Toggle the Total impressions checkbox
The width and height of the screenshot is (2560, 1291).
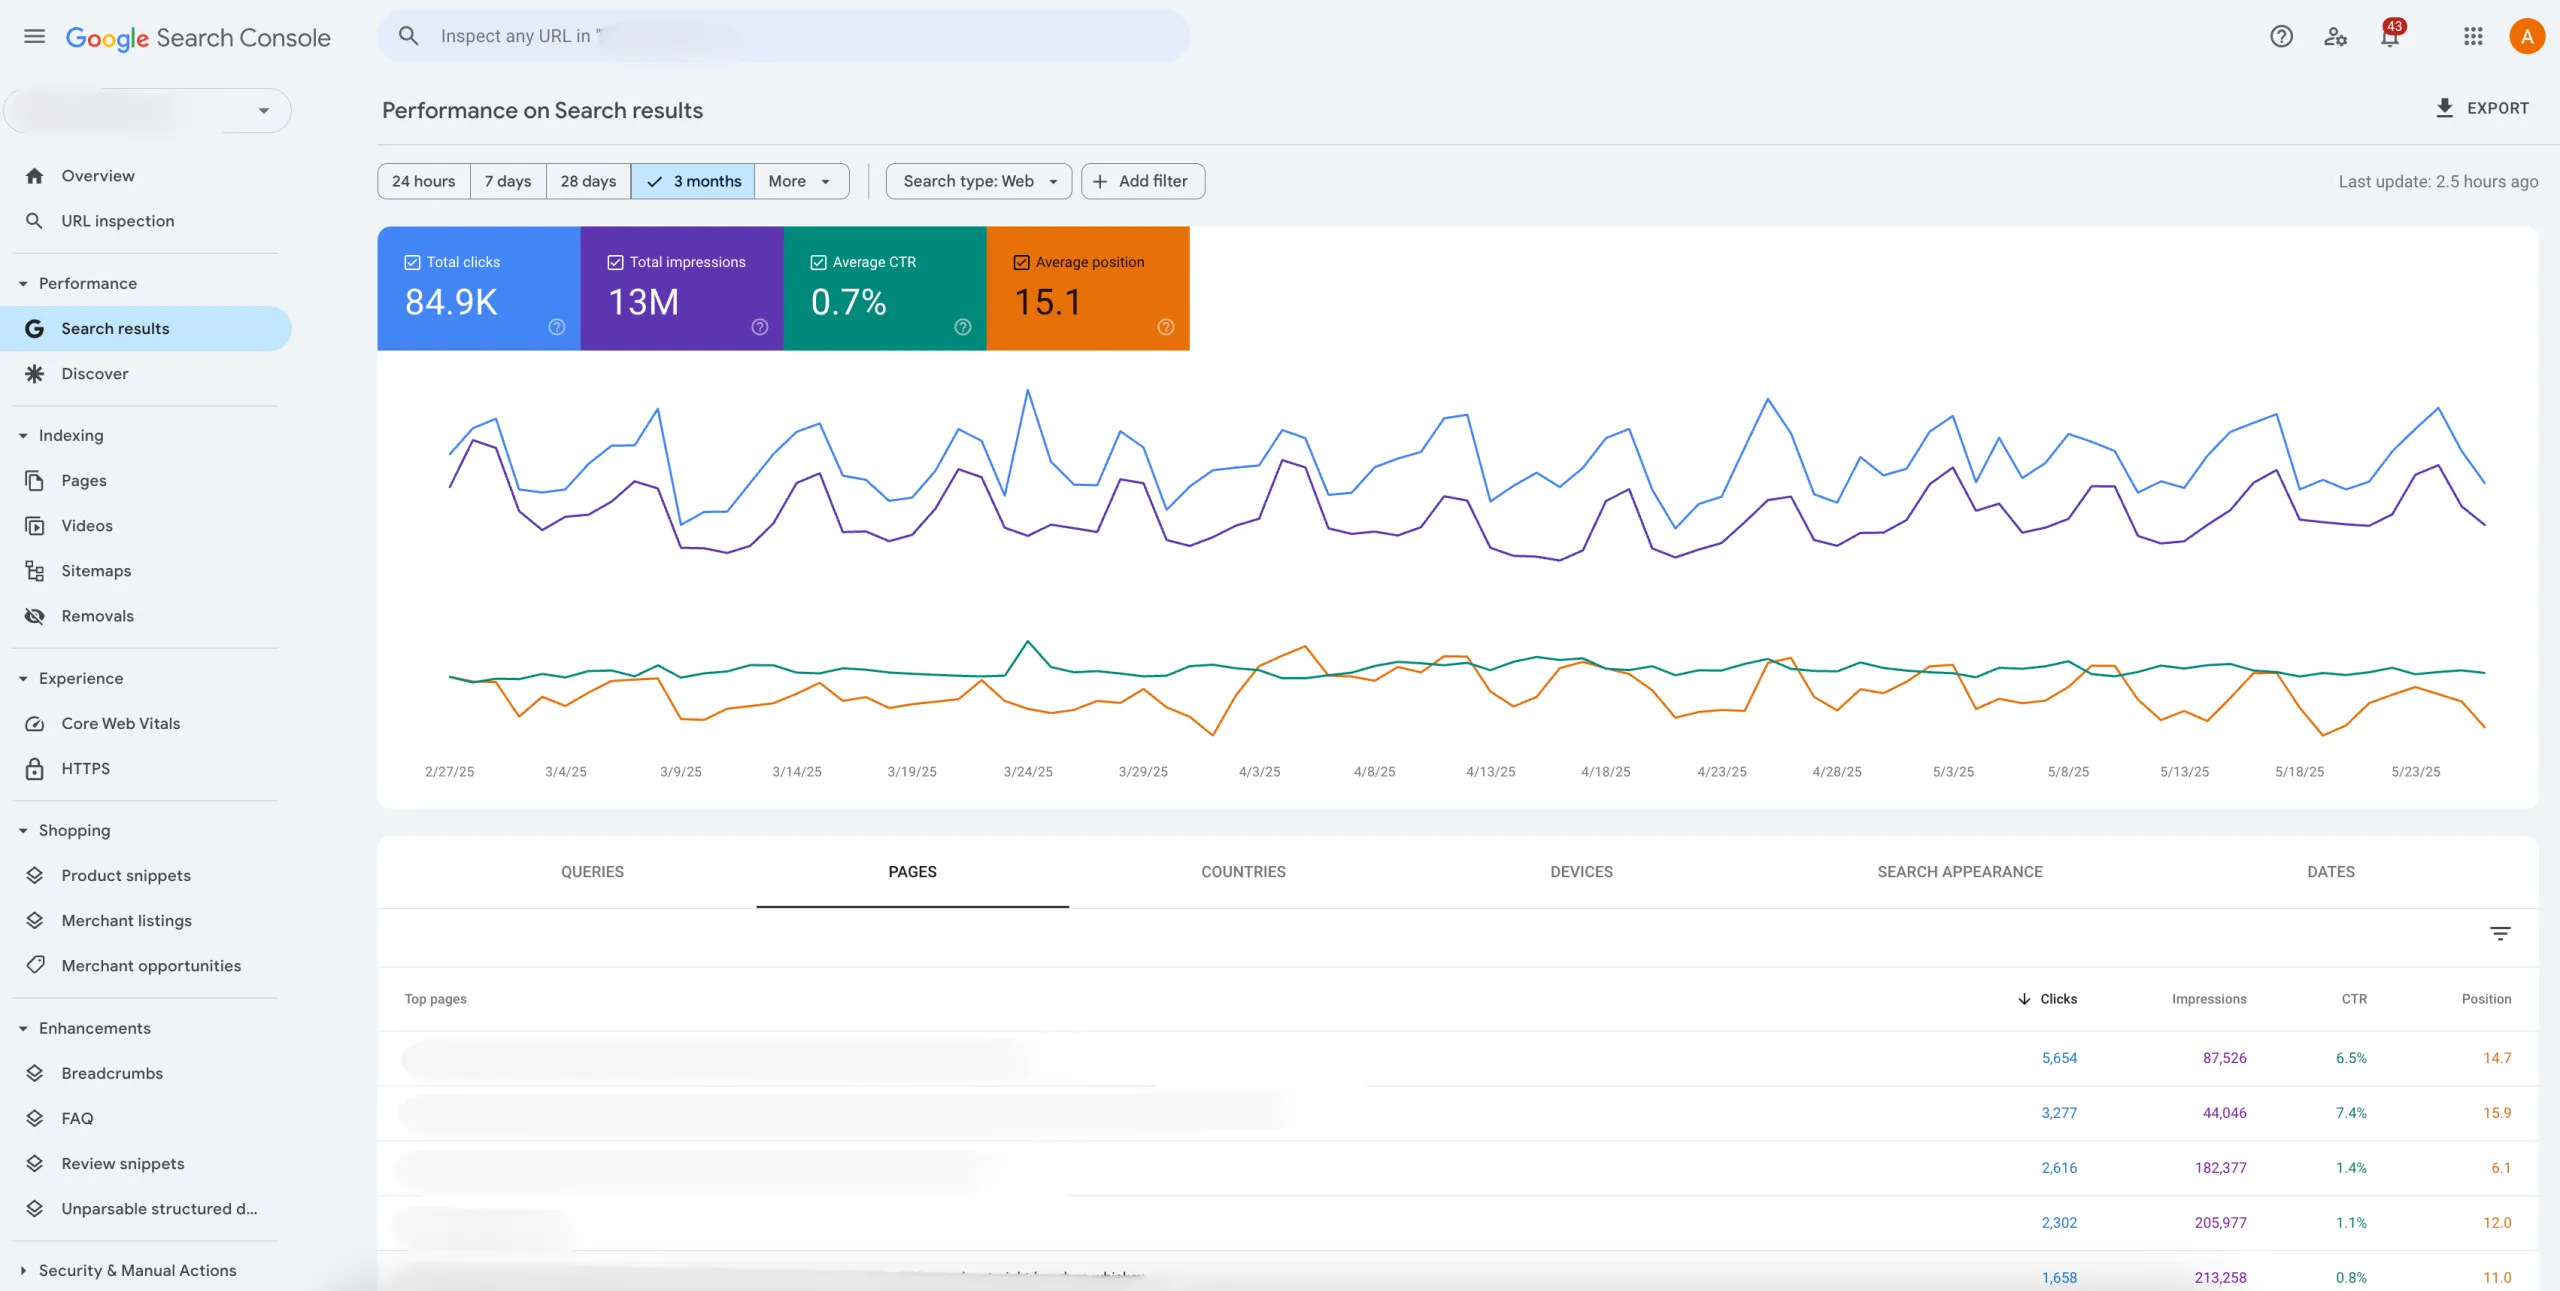click(x=615, y=262)
